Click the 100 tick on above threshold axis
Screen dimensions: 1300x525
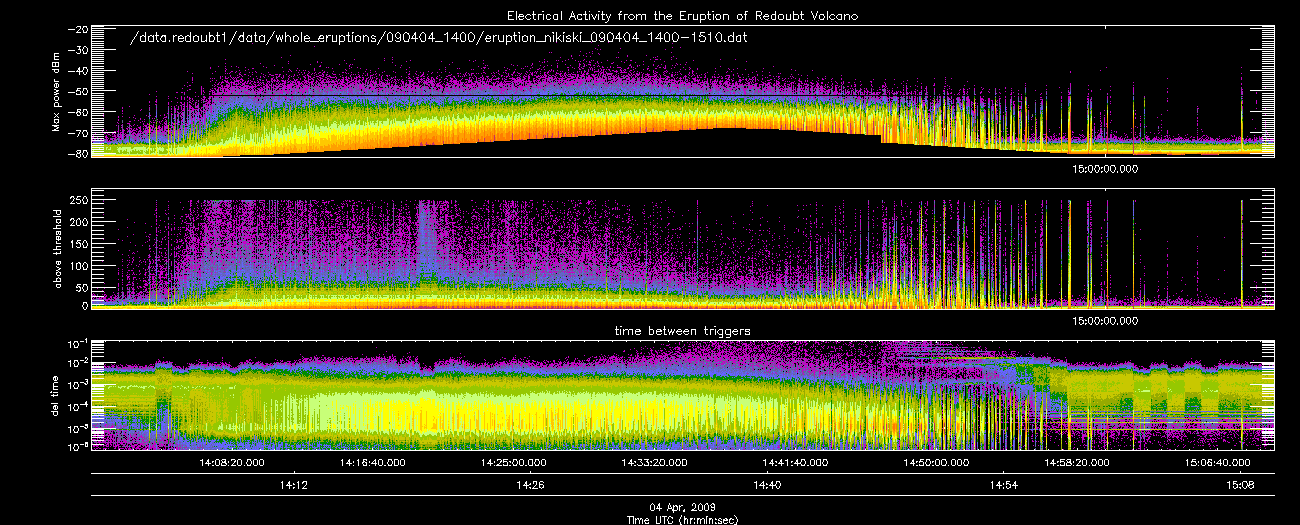point(77,264)
